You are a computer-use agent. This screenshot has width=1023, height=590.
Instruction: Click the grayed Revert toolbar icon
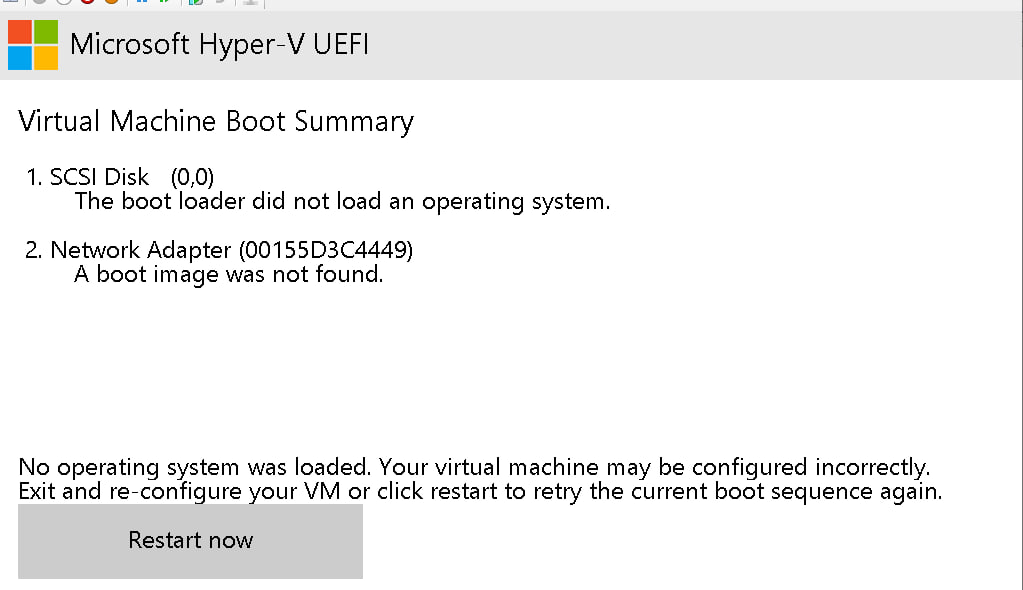coord(221,1)
